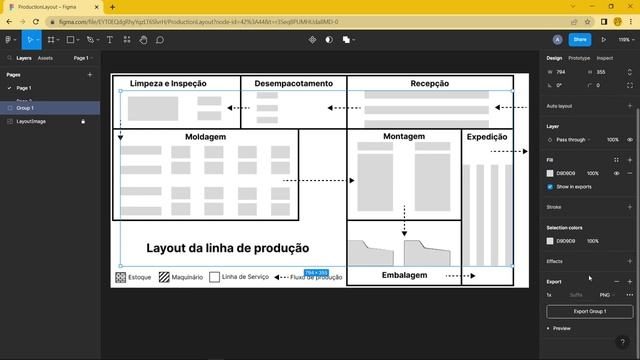
Task: Click the Fill color swatch D9D9D9
Action: [x=550, y=173]
